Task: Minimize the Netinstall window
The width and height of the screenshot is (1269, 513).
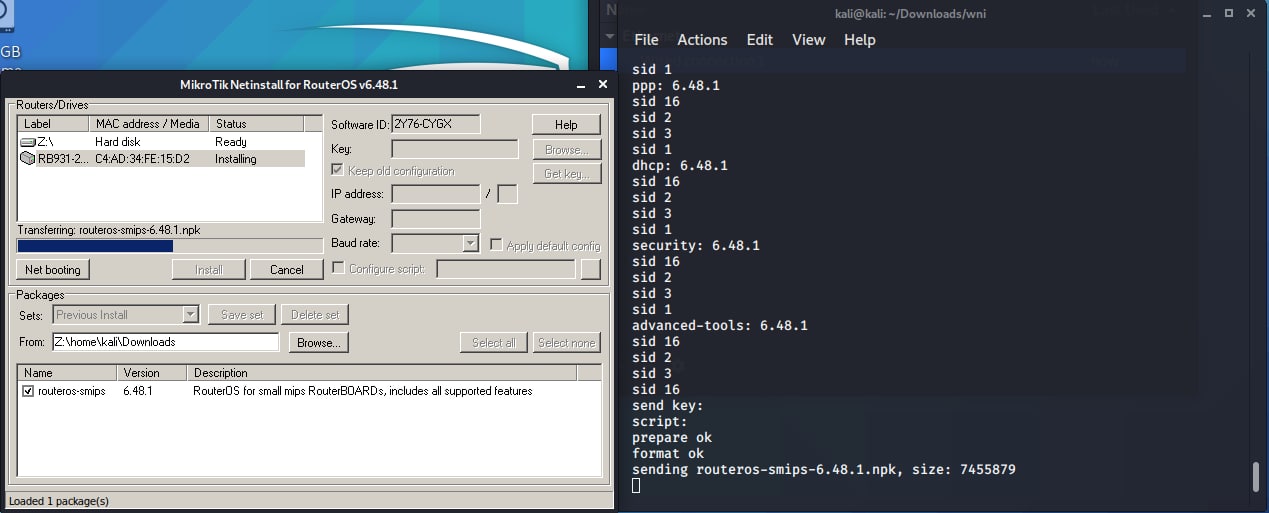Action: 580,85
